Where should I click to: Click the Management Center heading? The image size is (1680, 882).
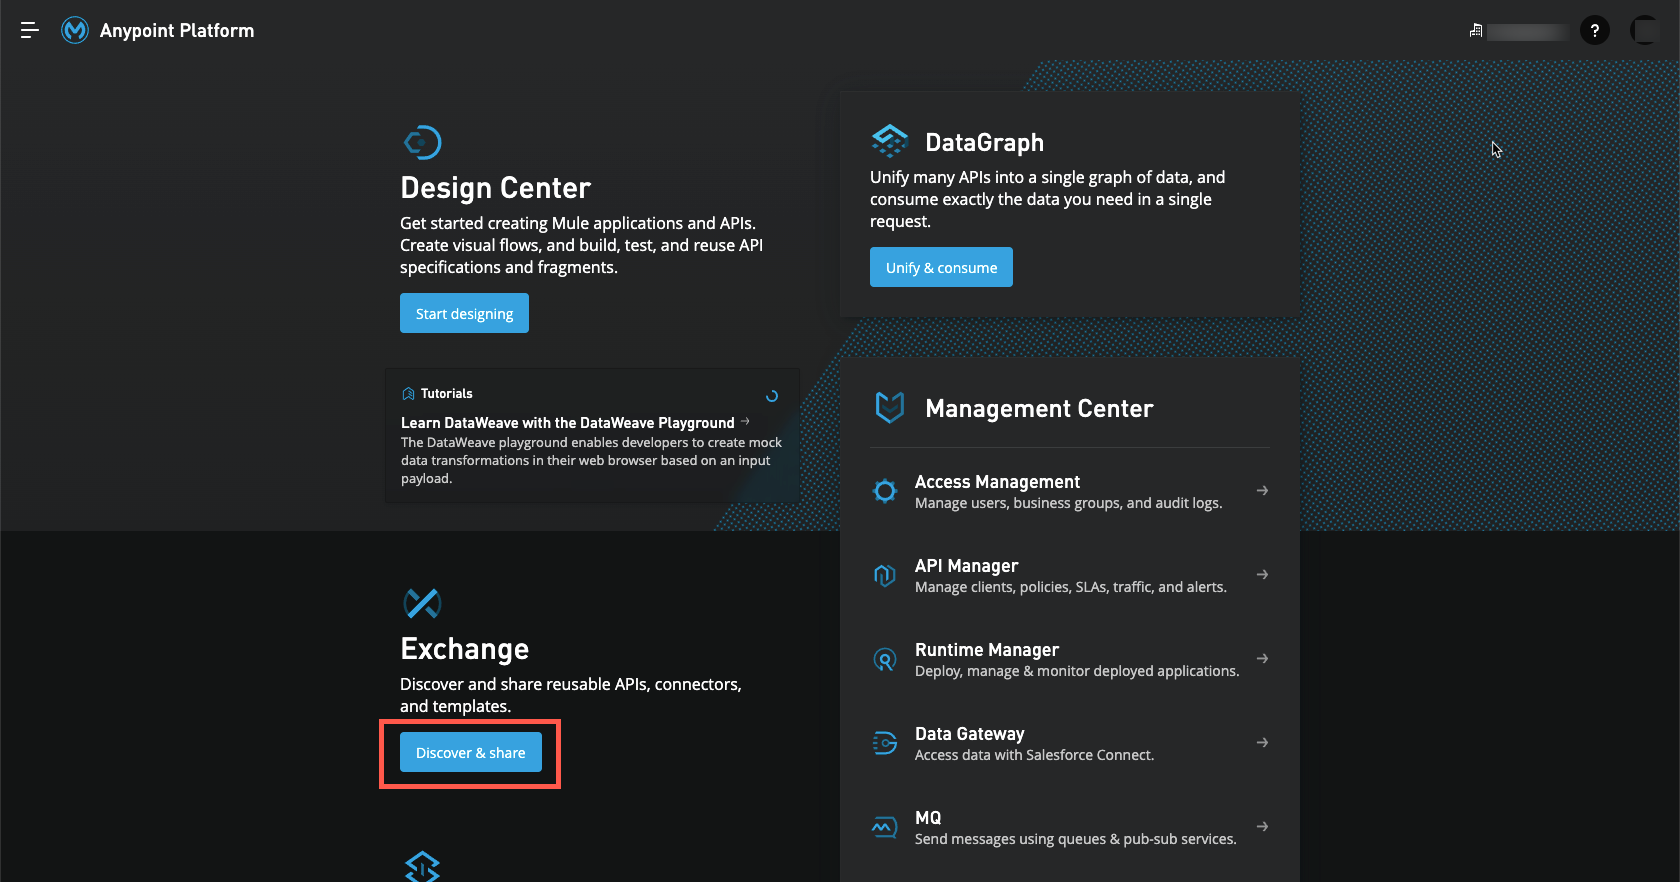pos(1039,409)
